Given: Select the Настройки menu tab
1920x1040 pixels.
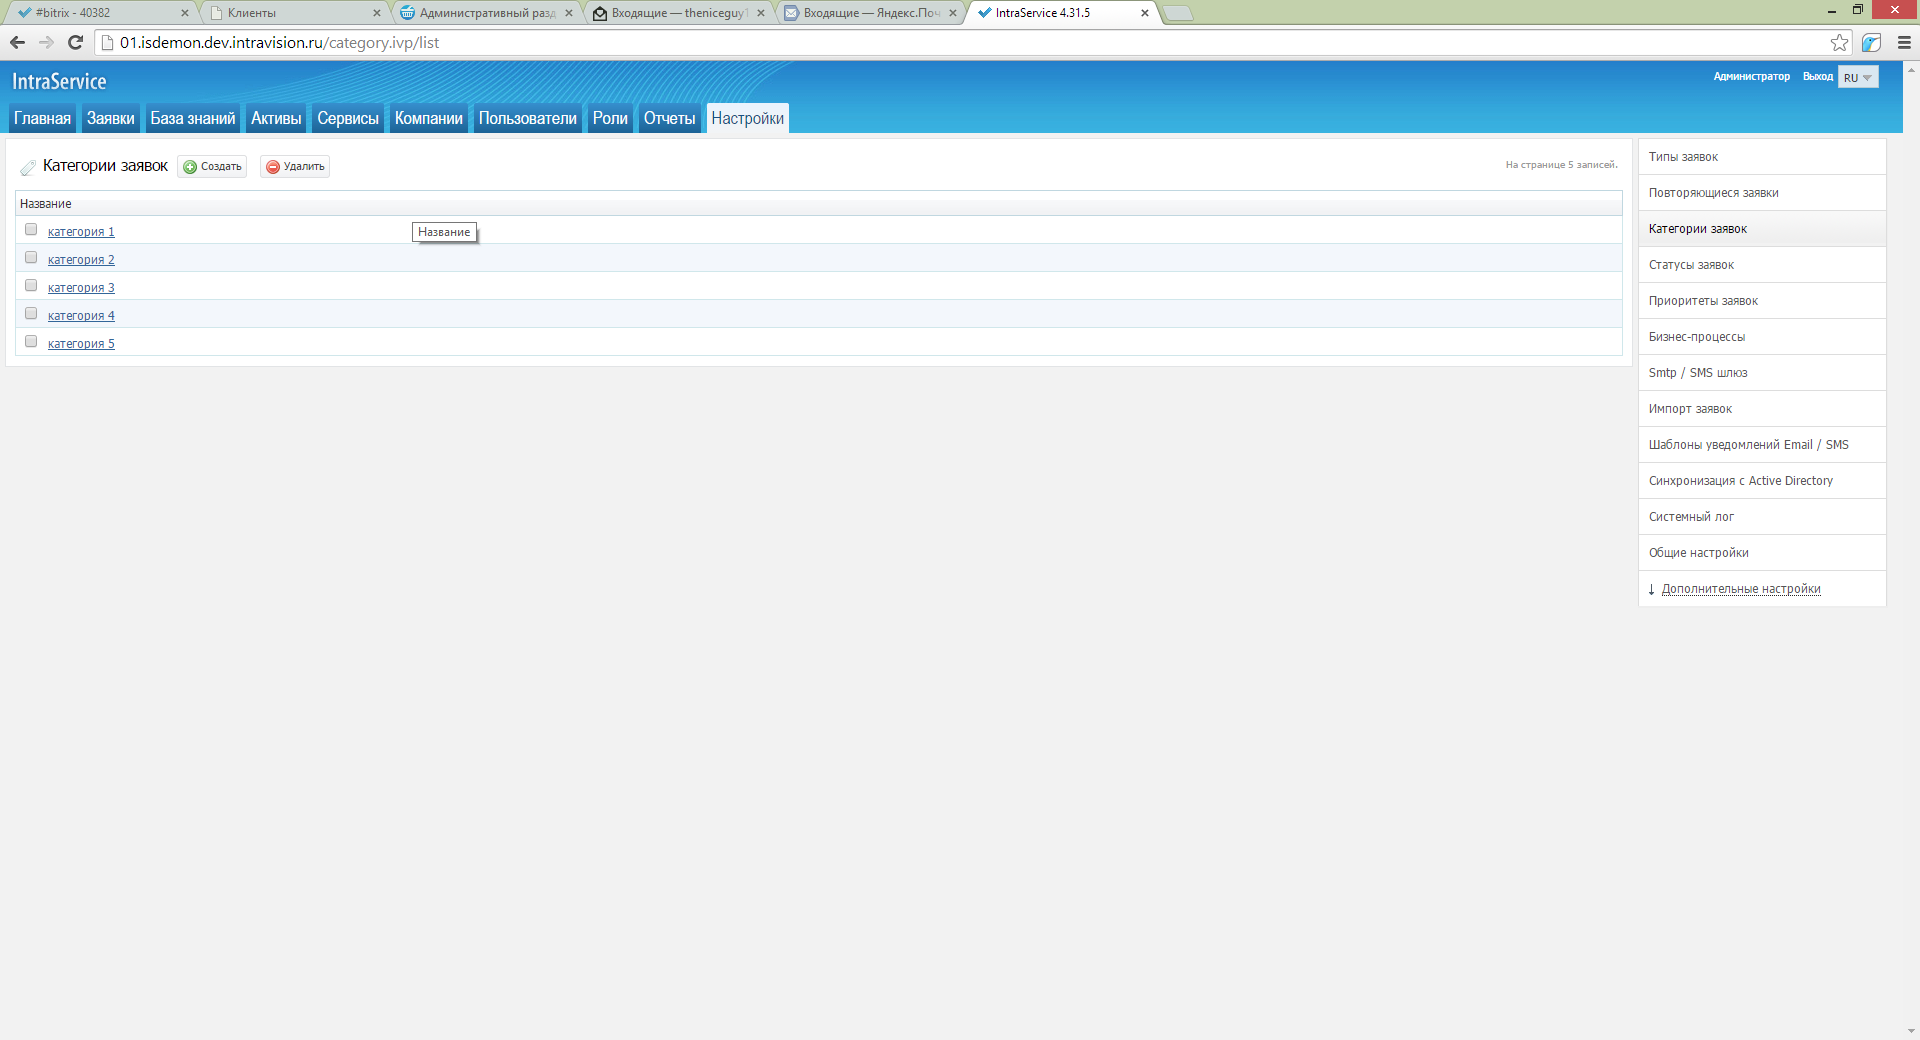Looking at the screenshot, I should 748,118.
